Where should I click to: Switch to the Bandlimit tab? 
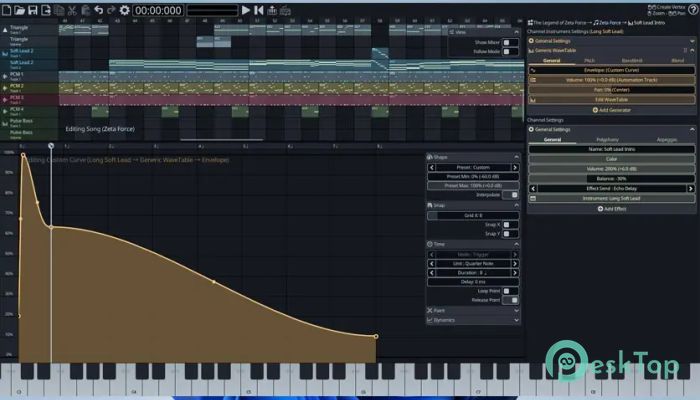click(632, 60)
